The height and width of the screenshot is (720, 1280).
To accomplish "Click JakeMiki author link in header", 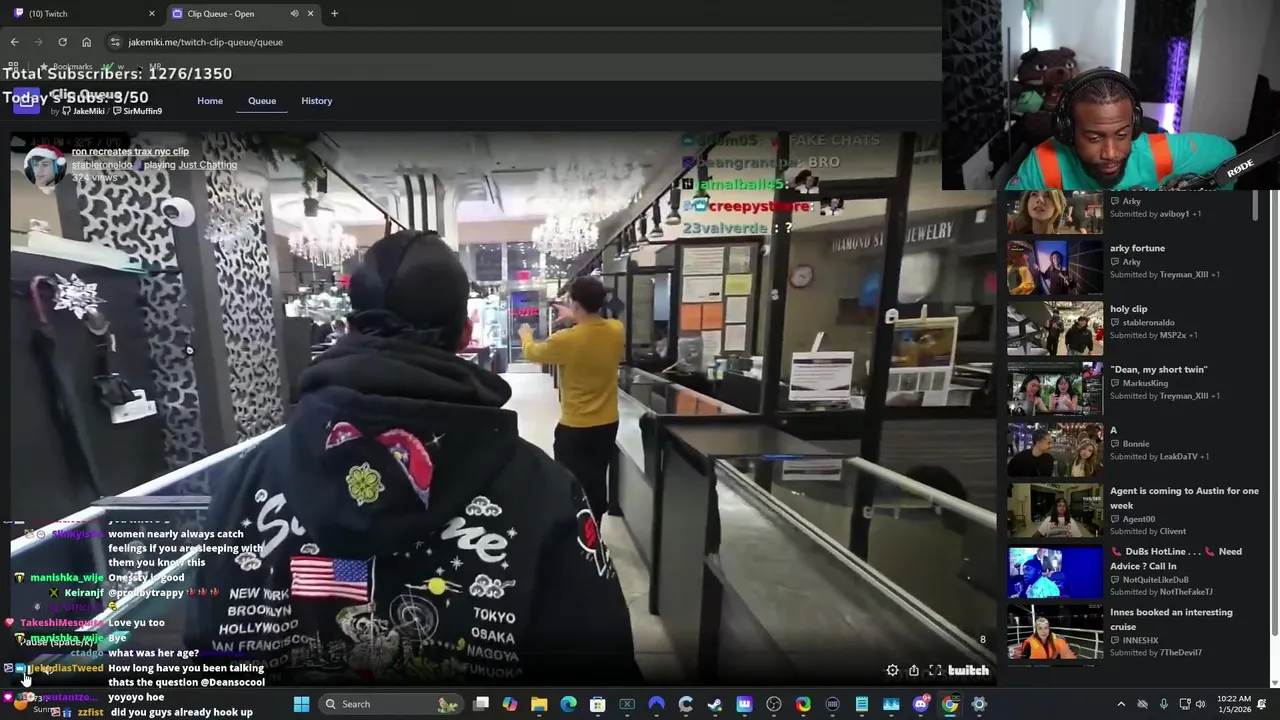I will click(86, 111).
